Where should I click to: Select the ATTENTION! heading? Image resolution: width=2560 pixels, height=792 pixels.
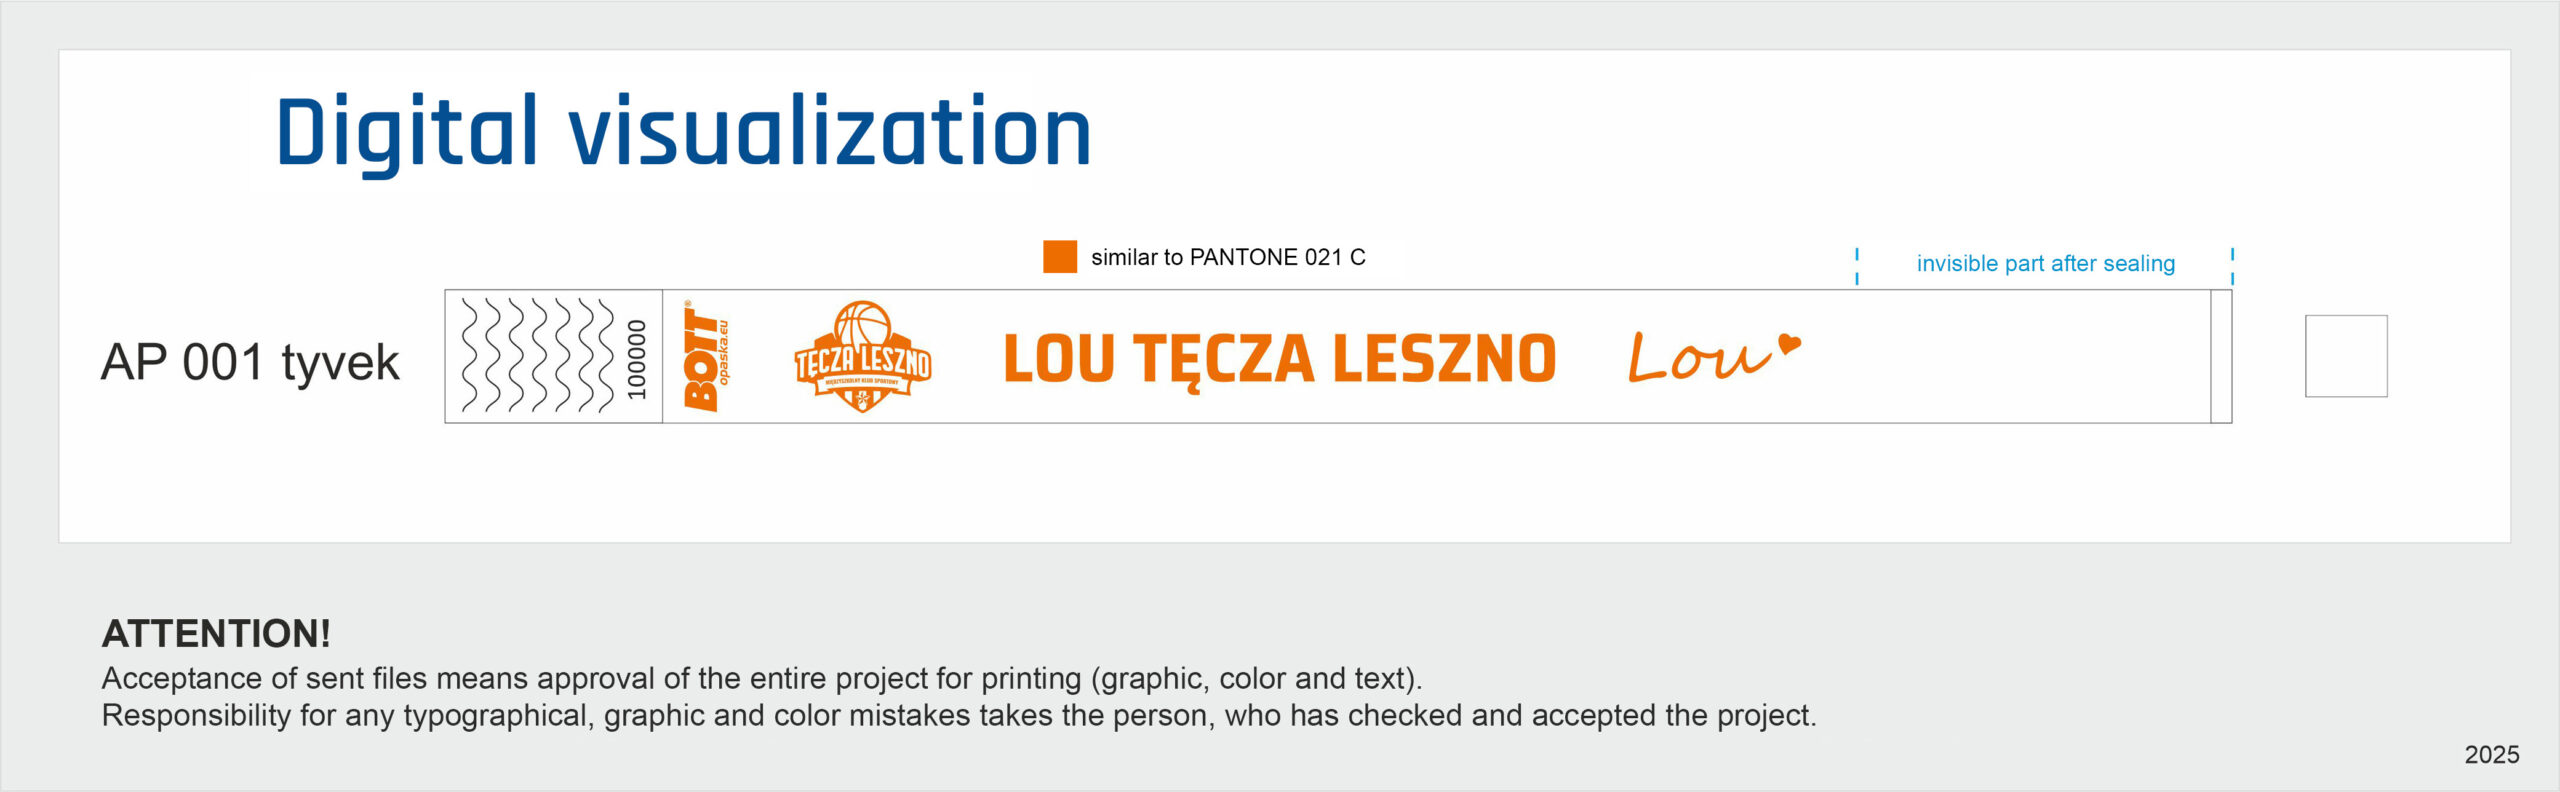(216, 634)
